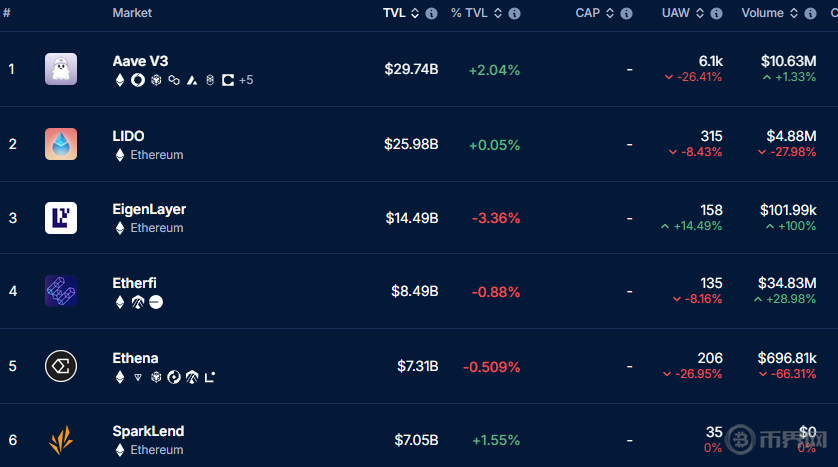Sort the table by % TVL
This screenshot has width=838, height=467.
[x=470, y=14]
